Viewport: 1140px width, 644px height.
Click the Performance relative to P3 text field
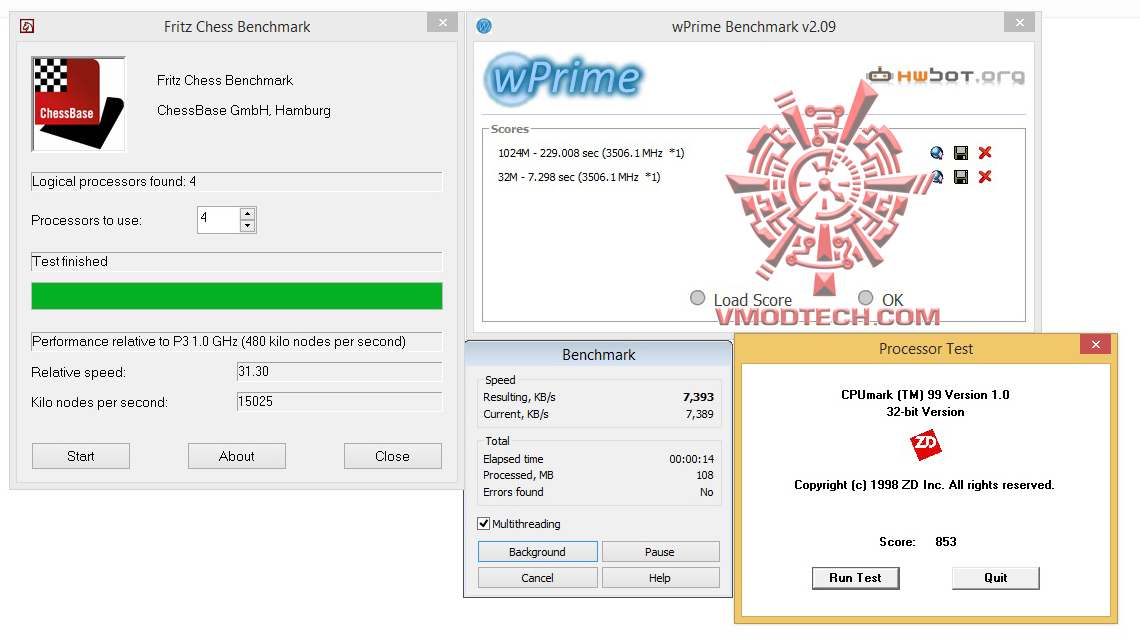(237, 342)
